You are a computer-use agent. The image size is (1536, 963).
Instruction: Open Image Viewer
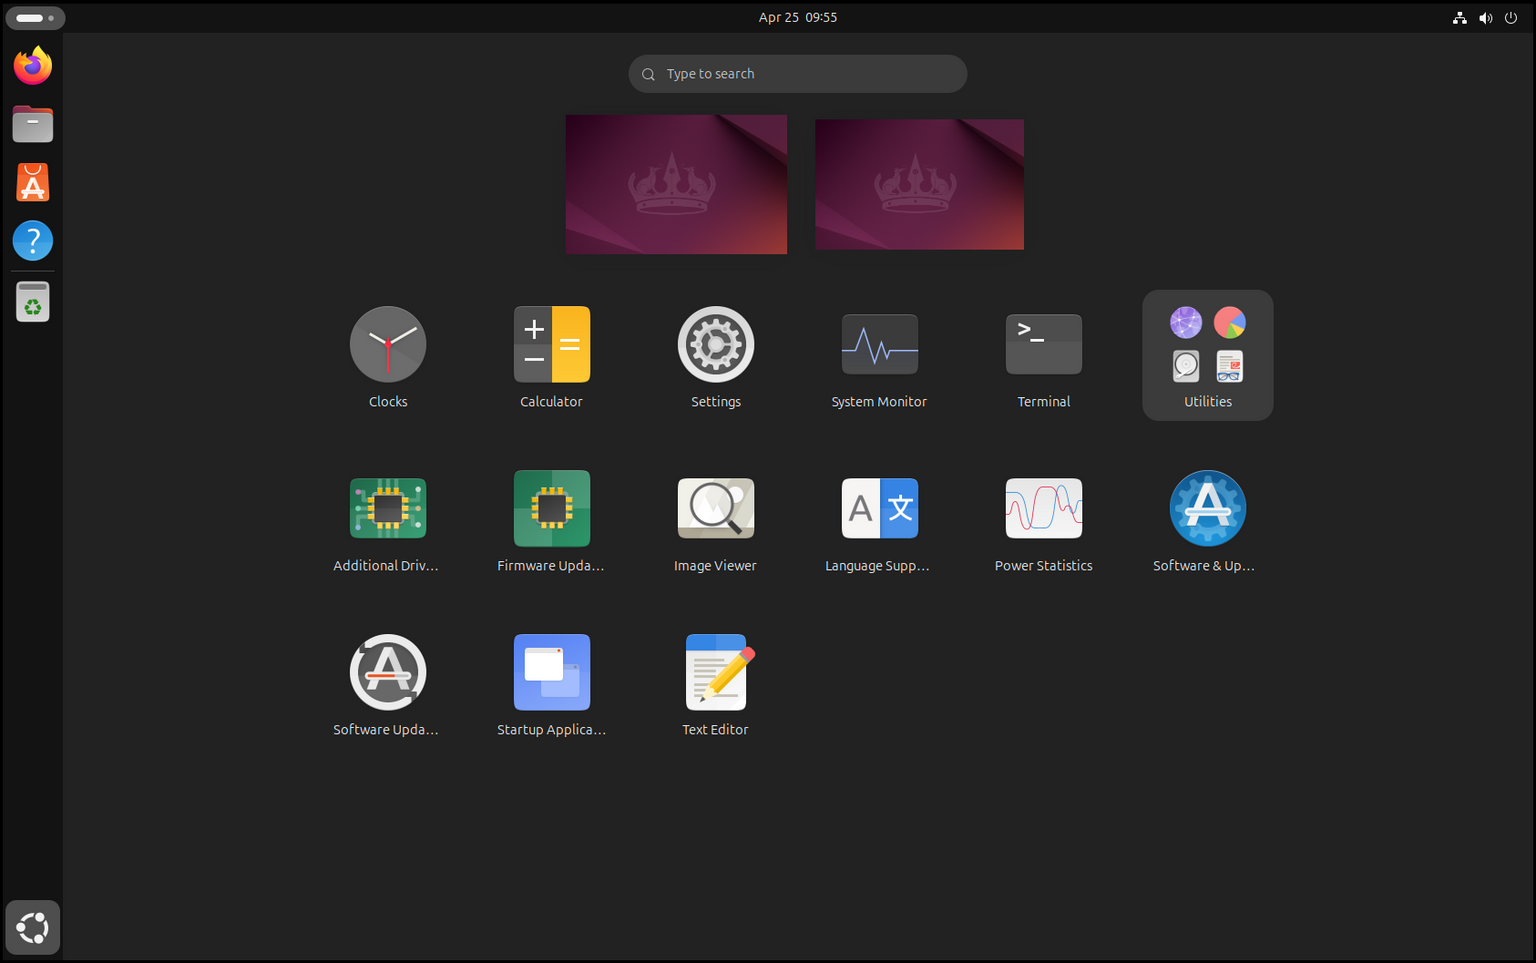715,509
